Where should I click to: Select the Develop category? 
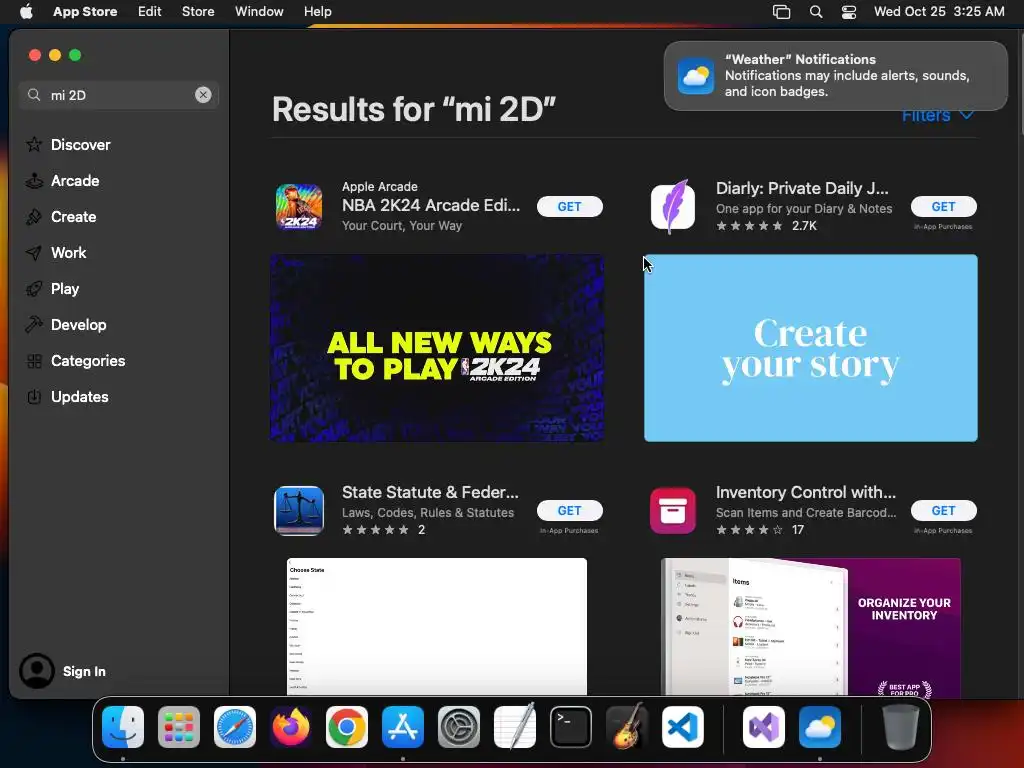(x=66, y=325)
